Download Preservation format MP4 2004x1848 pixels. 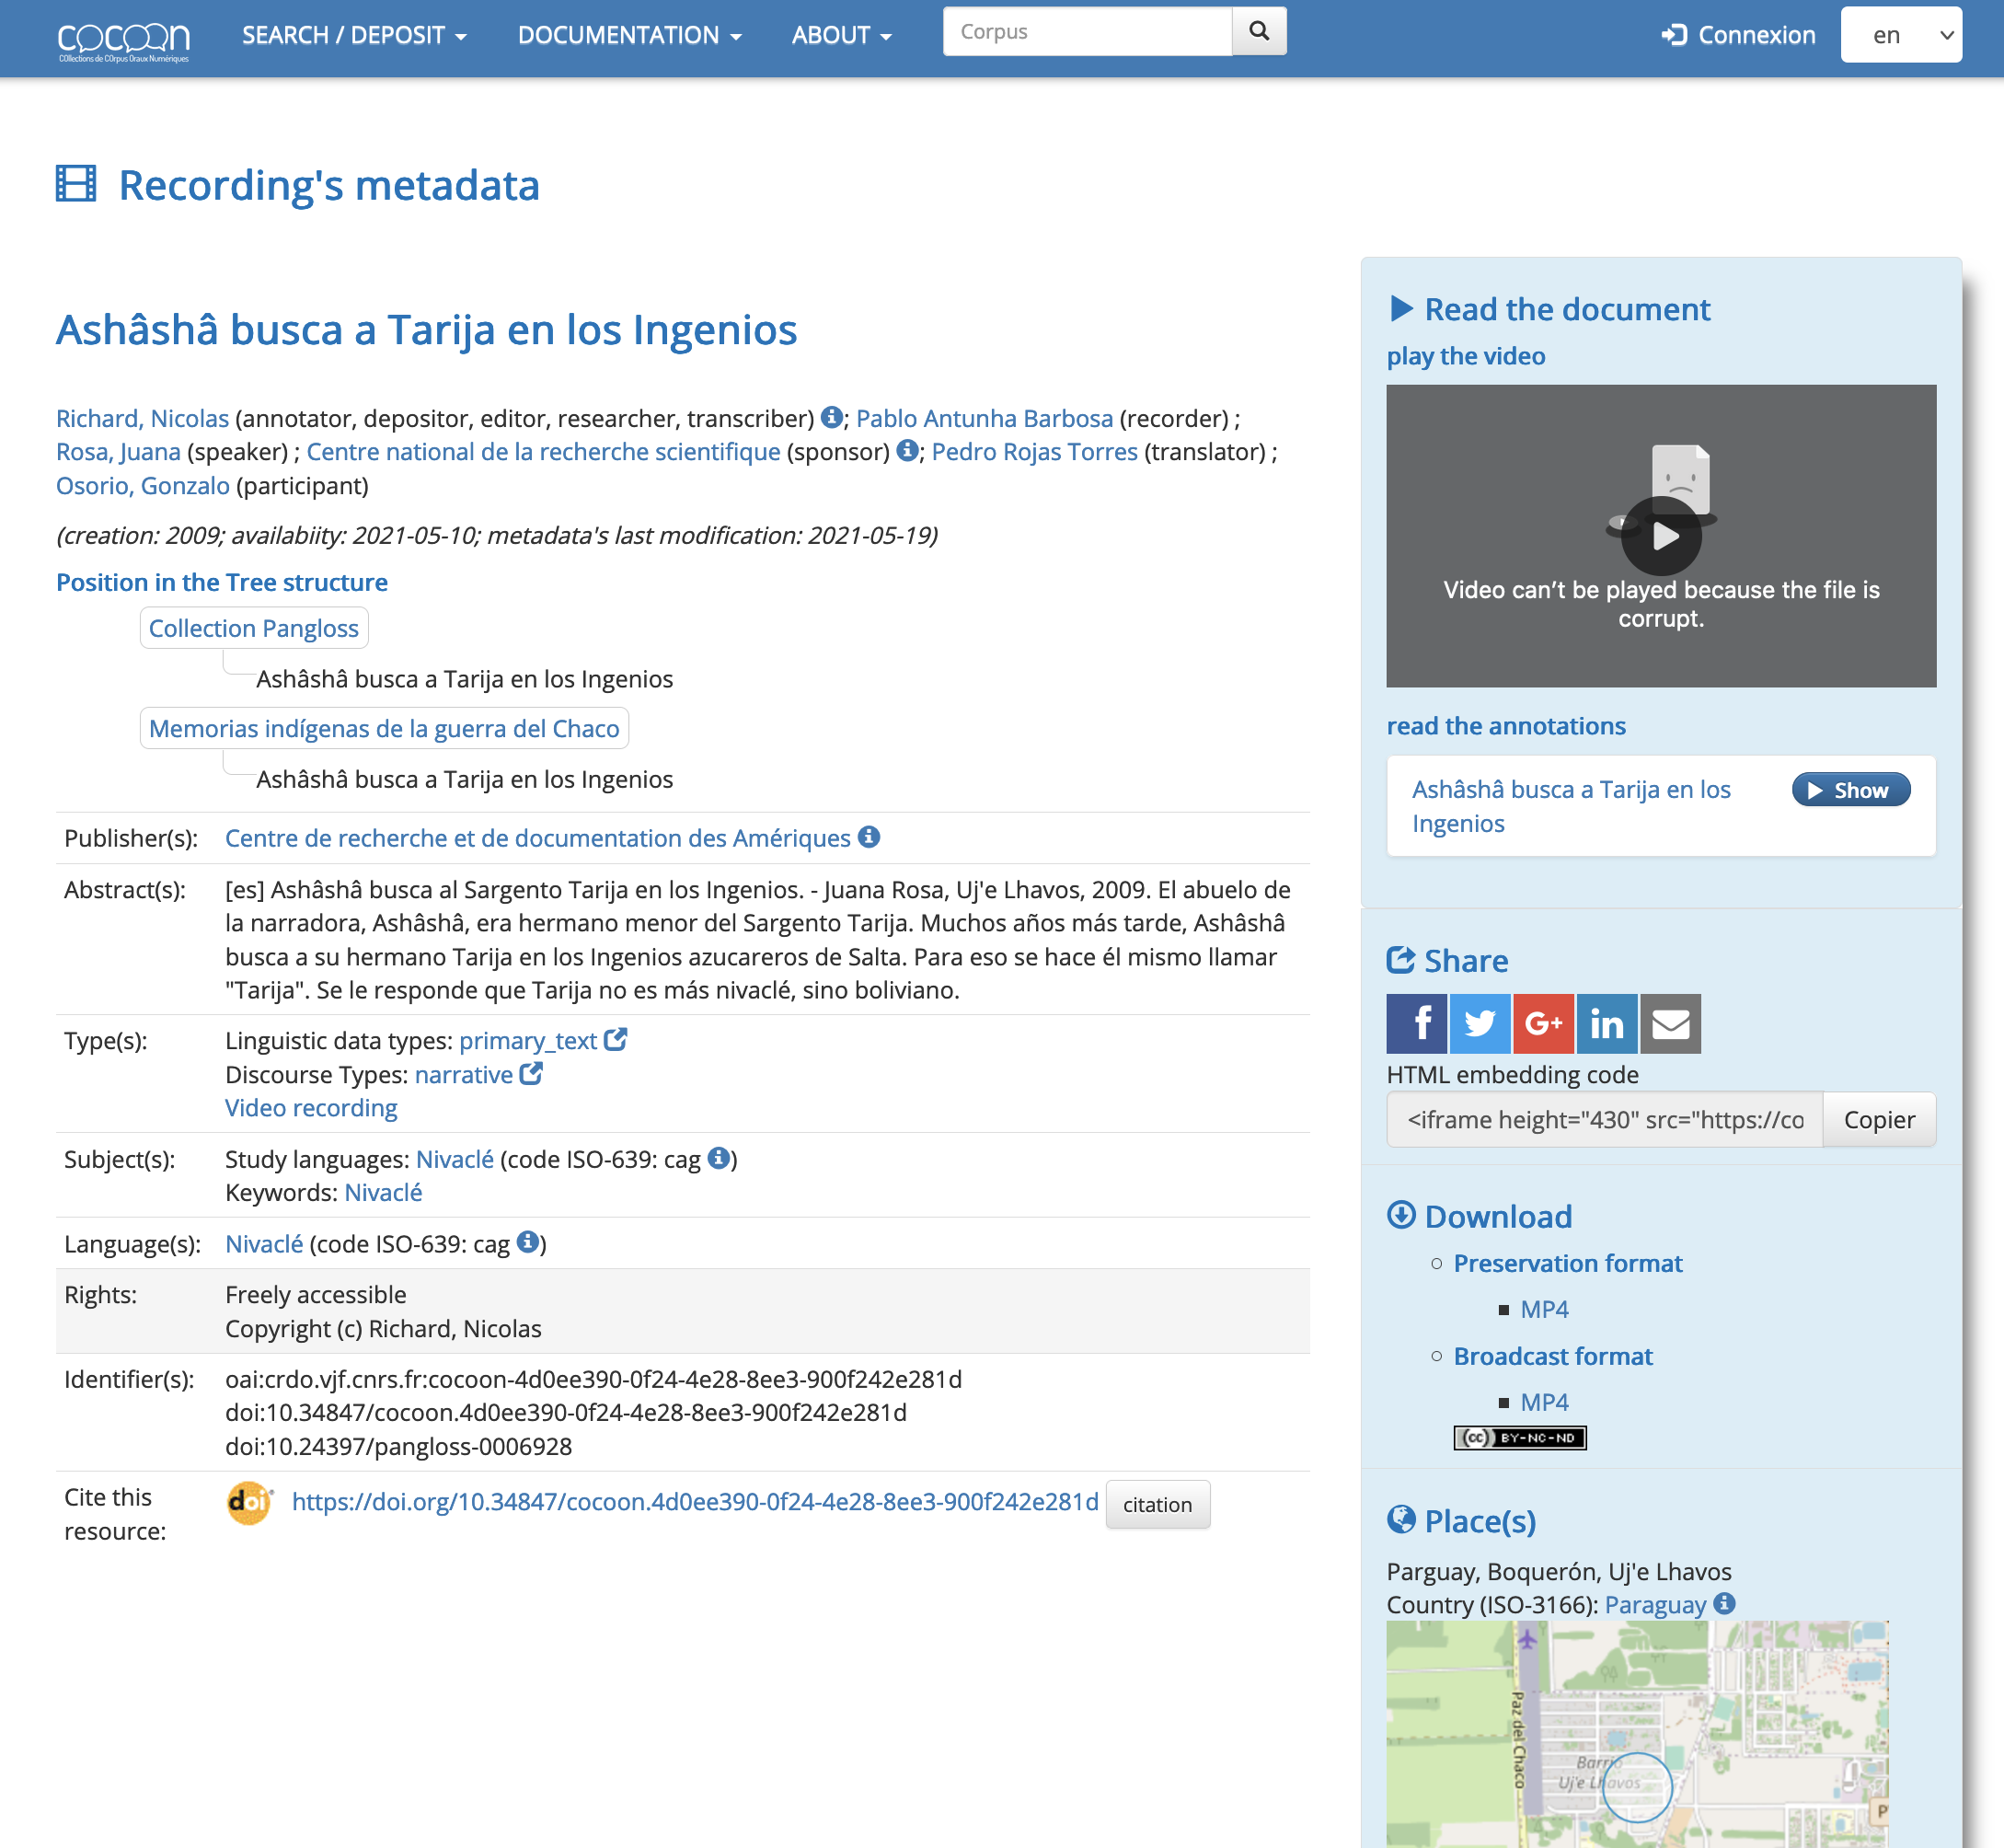click(x=1544, y=1309)
